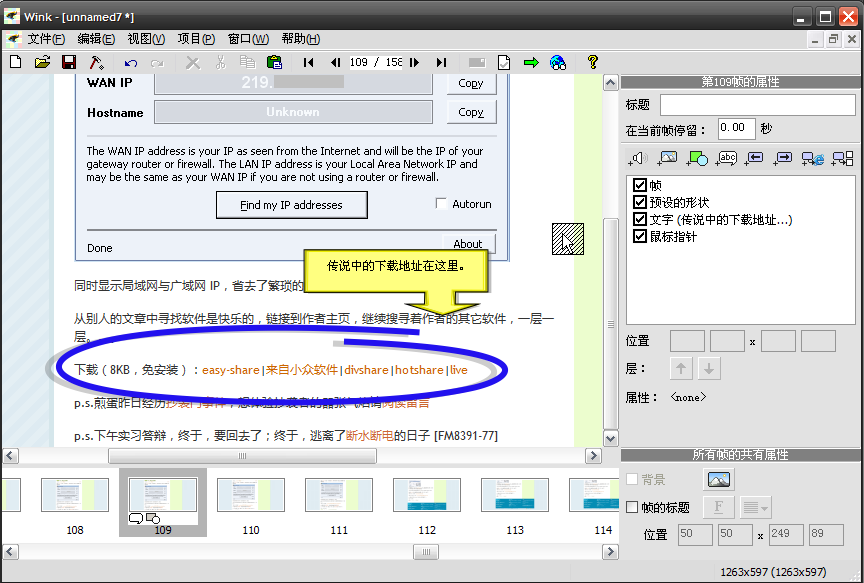
Task: Undo the last action
Action: click(x=131, y=63)
